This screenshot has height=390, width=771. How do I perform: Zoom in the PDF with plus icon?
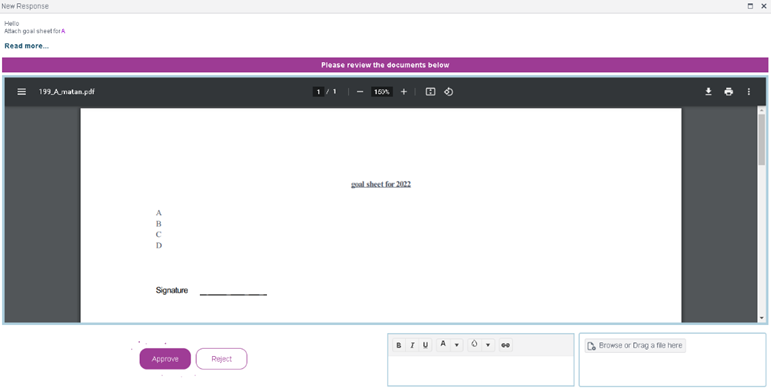click(x=404, y=92)
